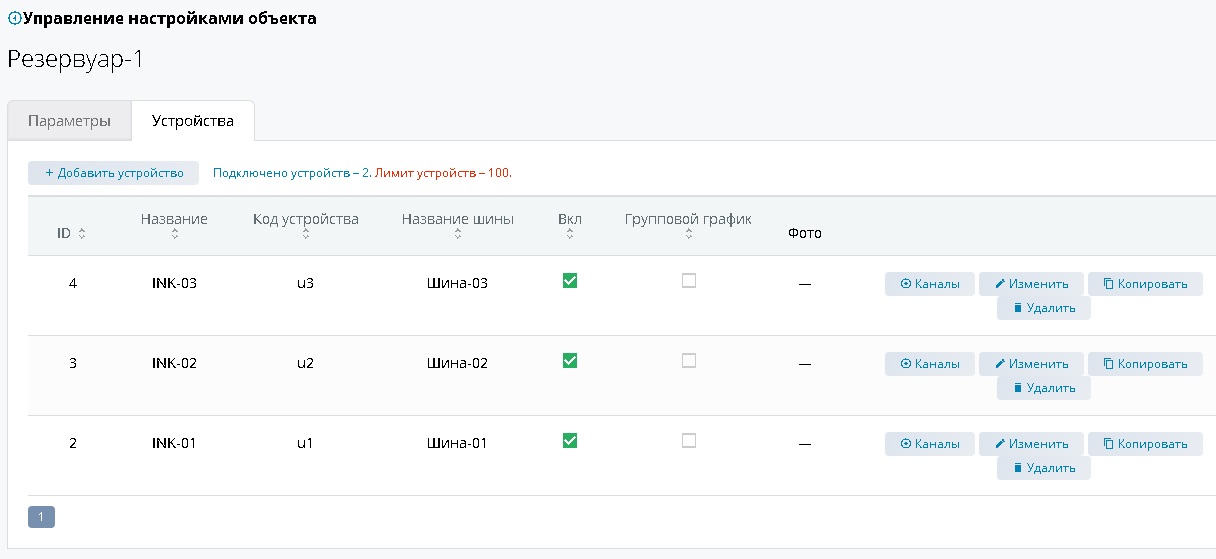Edit device INK-01 via Изменить
Viewport: 1216px width, 559px height.
click(1031, 444)
